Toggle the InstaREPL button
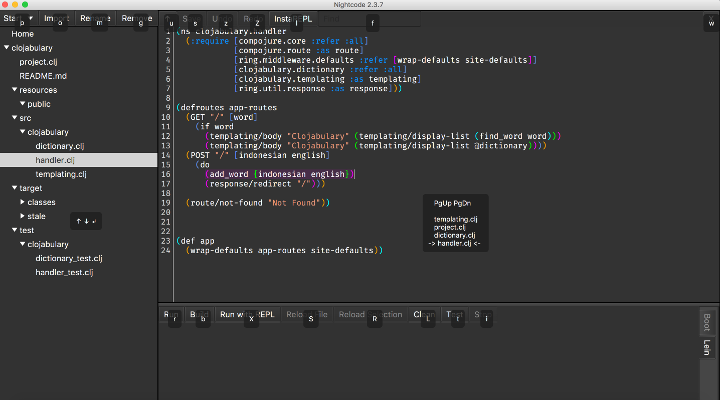 293,19
